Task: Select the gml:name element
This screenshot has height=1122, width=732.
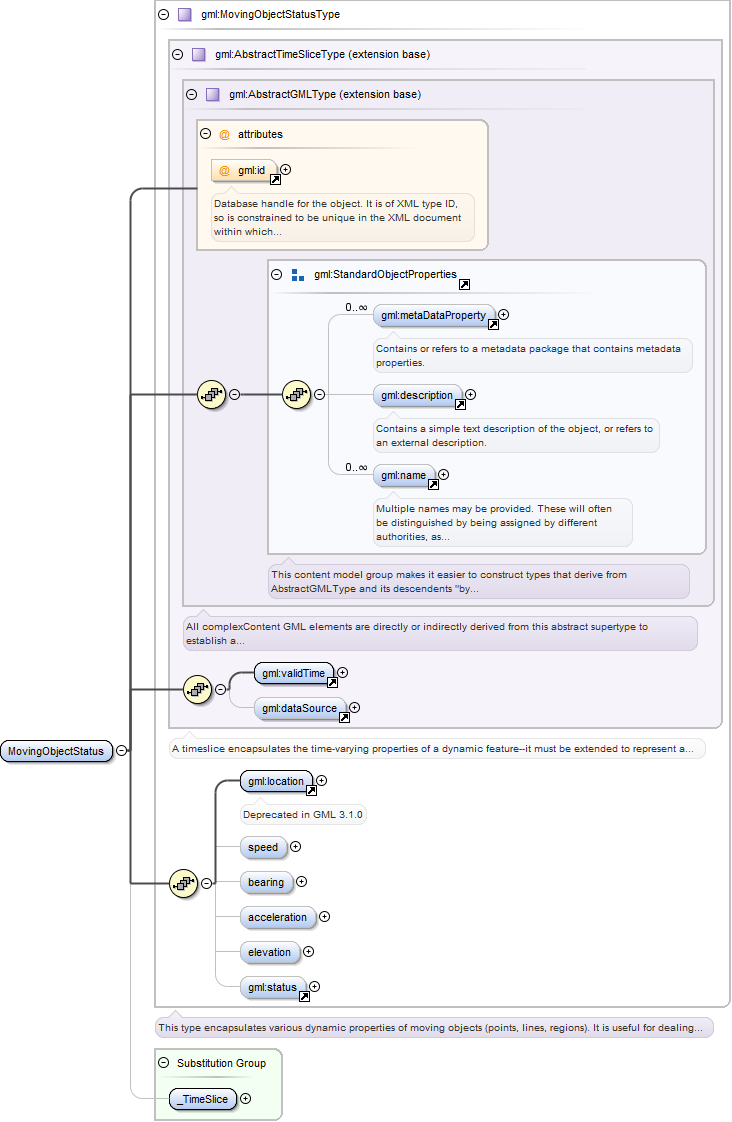Action: click(x=404, y=475)
